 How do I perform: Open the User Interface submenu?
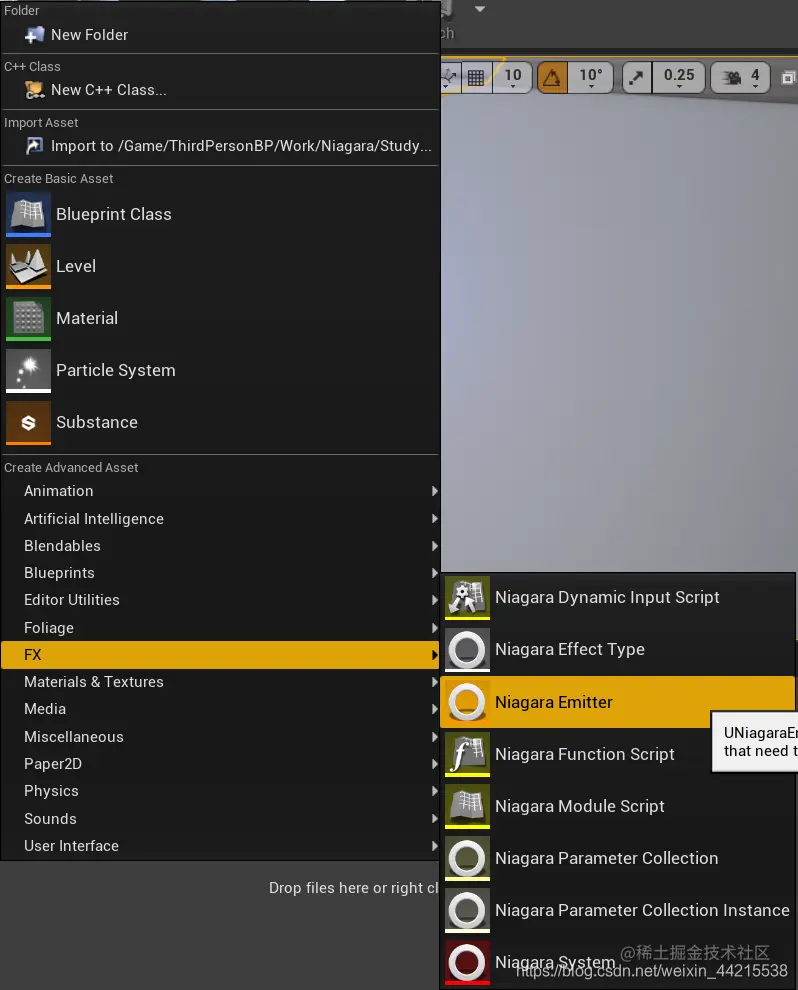point(220,846)
